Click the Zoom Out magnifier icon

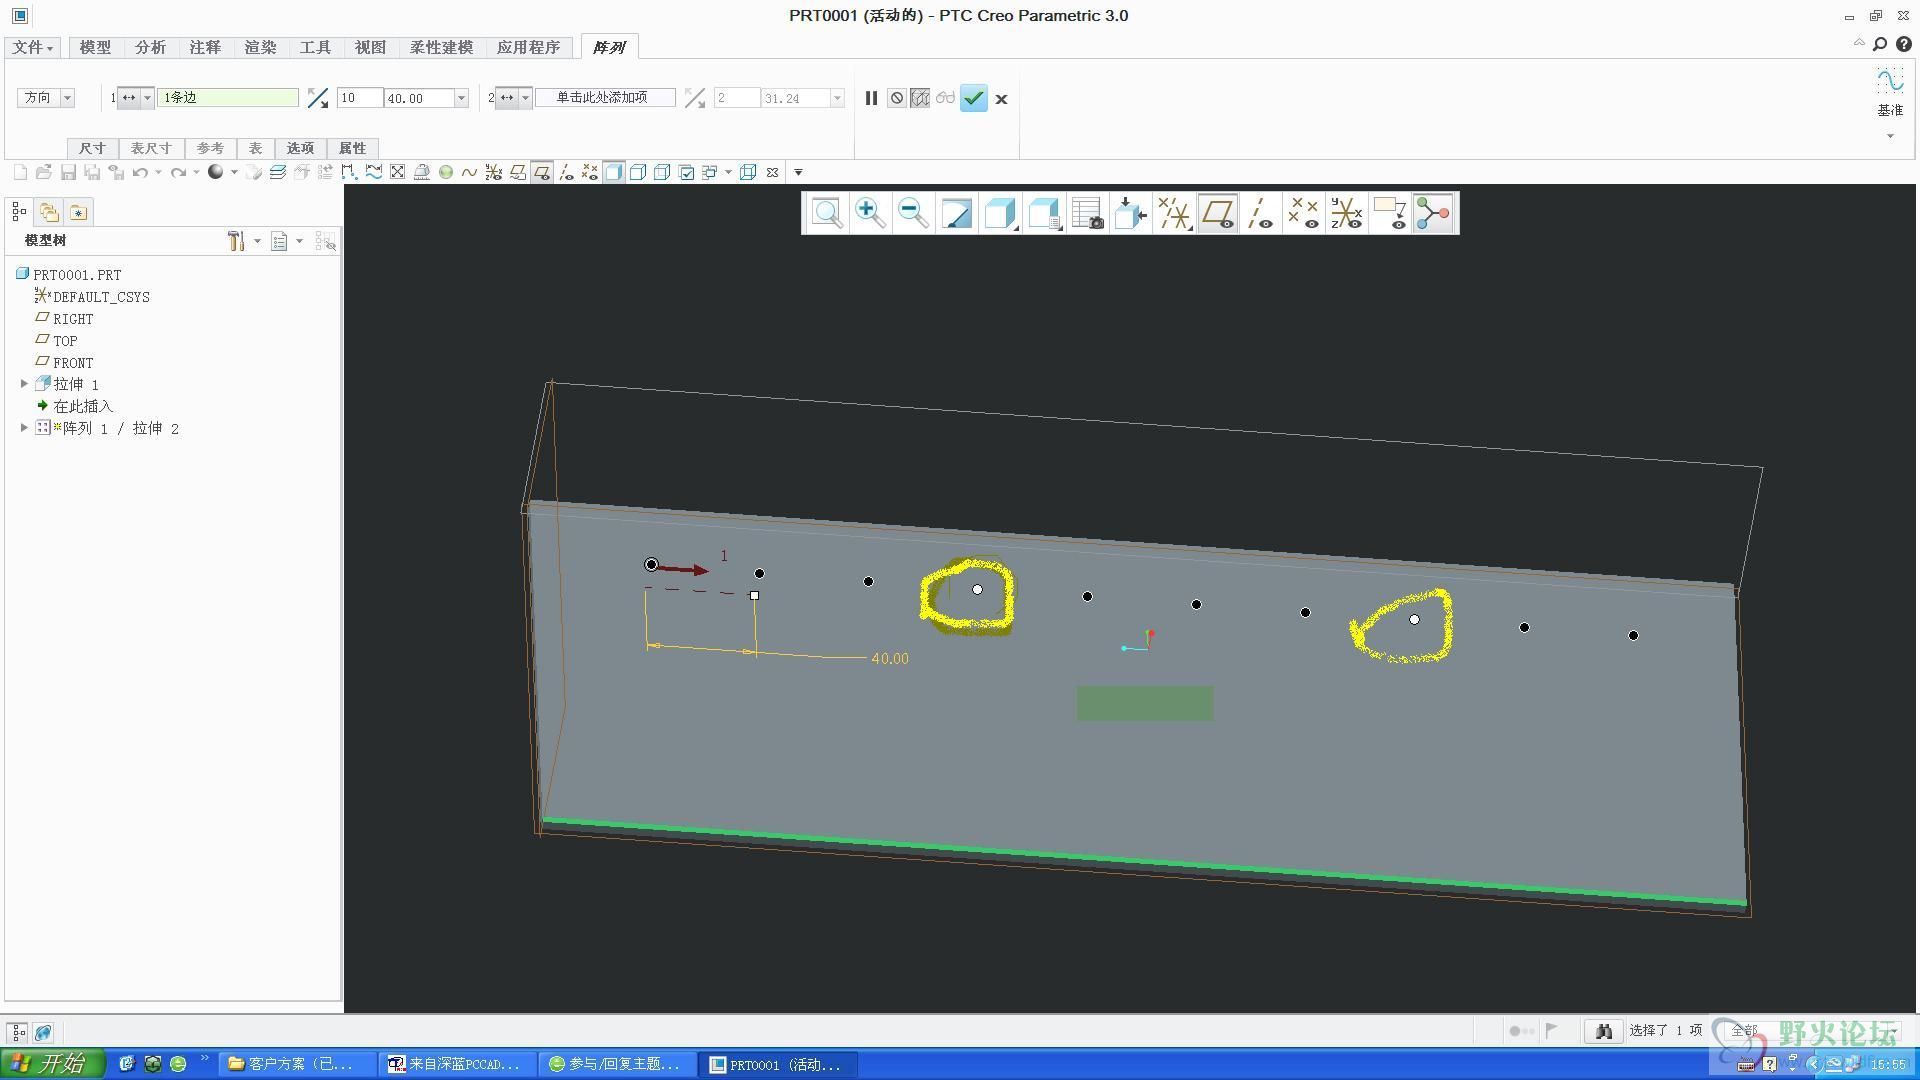click(912, 213)
